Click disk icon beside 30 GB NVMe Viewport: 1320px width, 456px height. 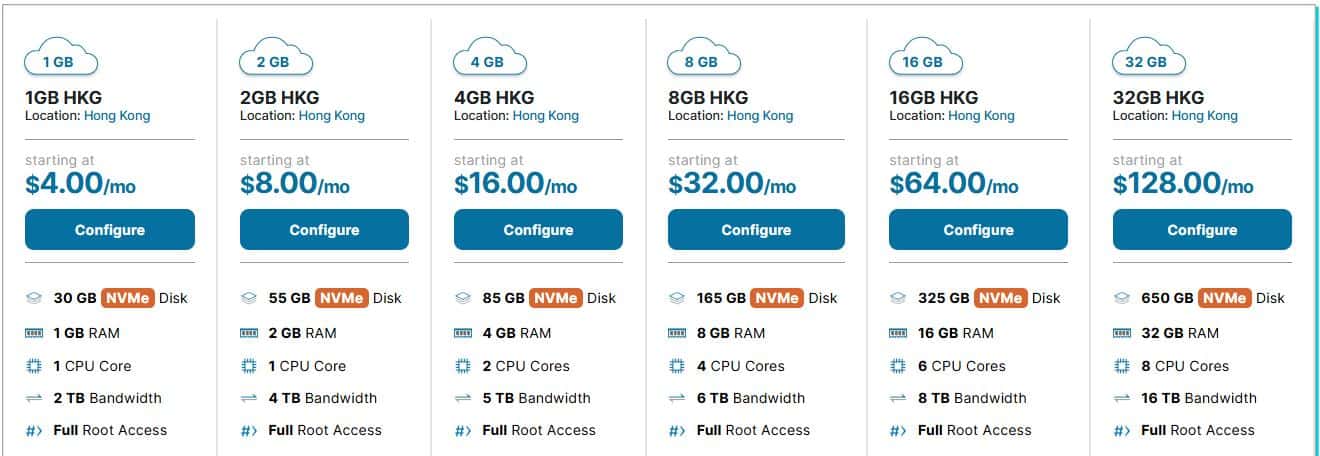(x=34, y=298)
